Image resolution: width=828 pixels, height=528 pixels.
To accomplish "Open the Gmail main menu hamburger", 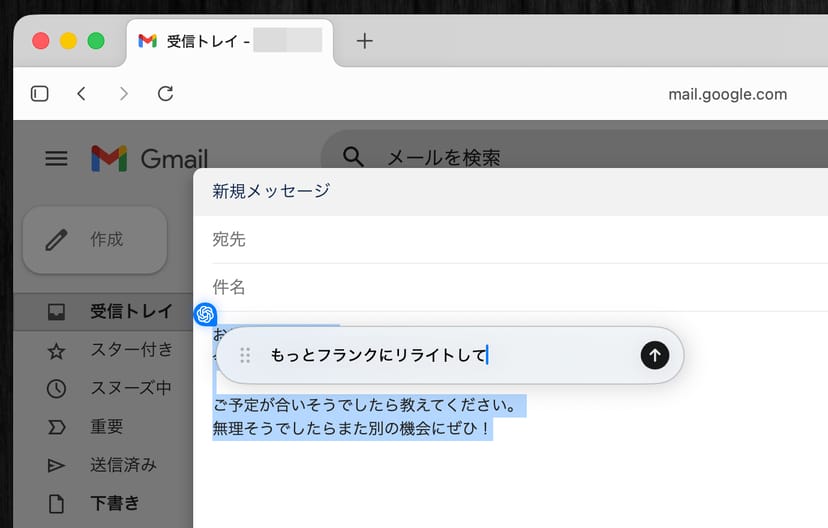I will click(x=57, y=158).
